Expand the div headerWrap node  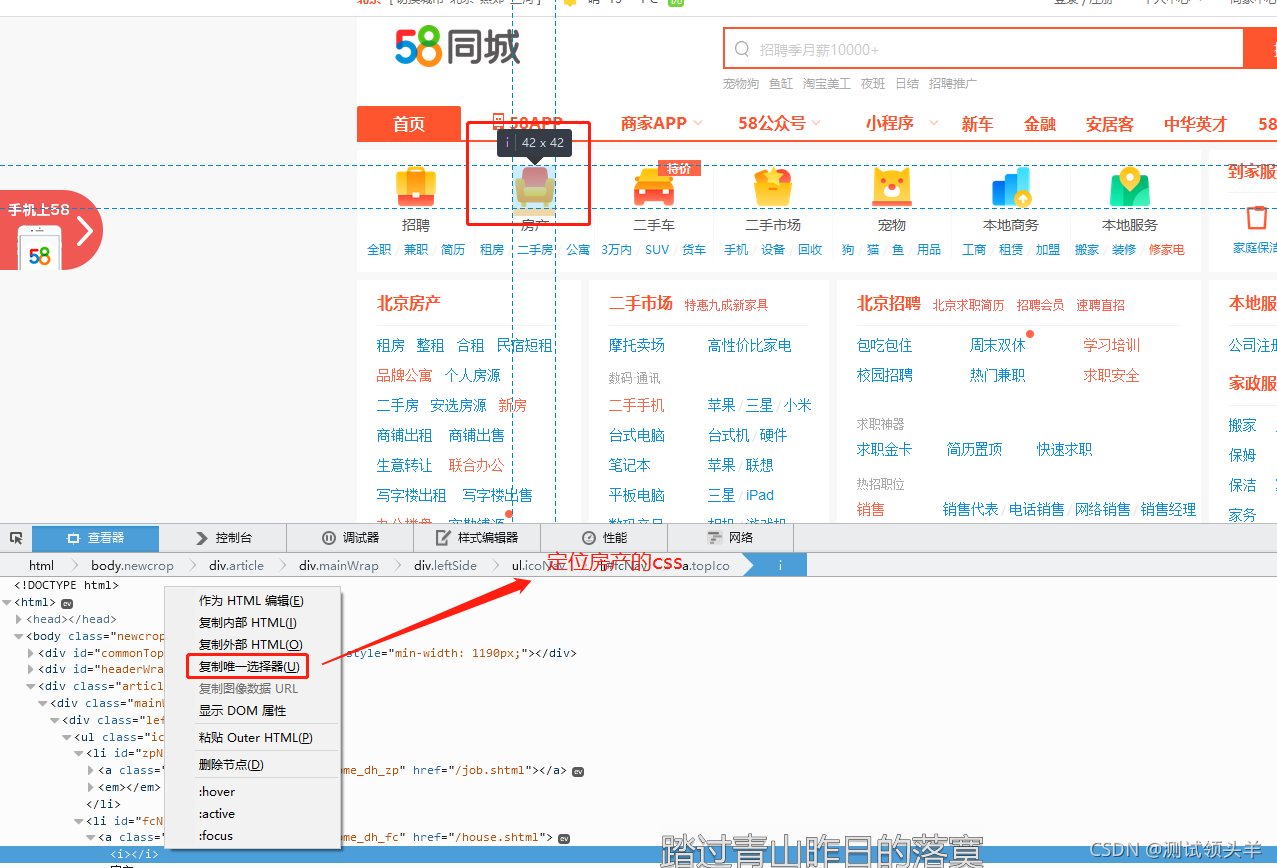coord(31,670)
